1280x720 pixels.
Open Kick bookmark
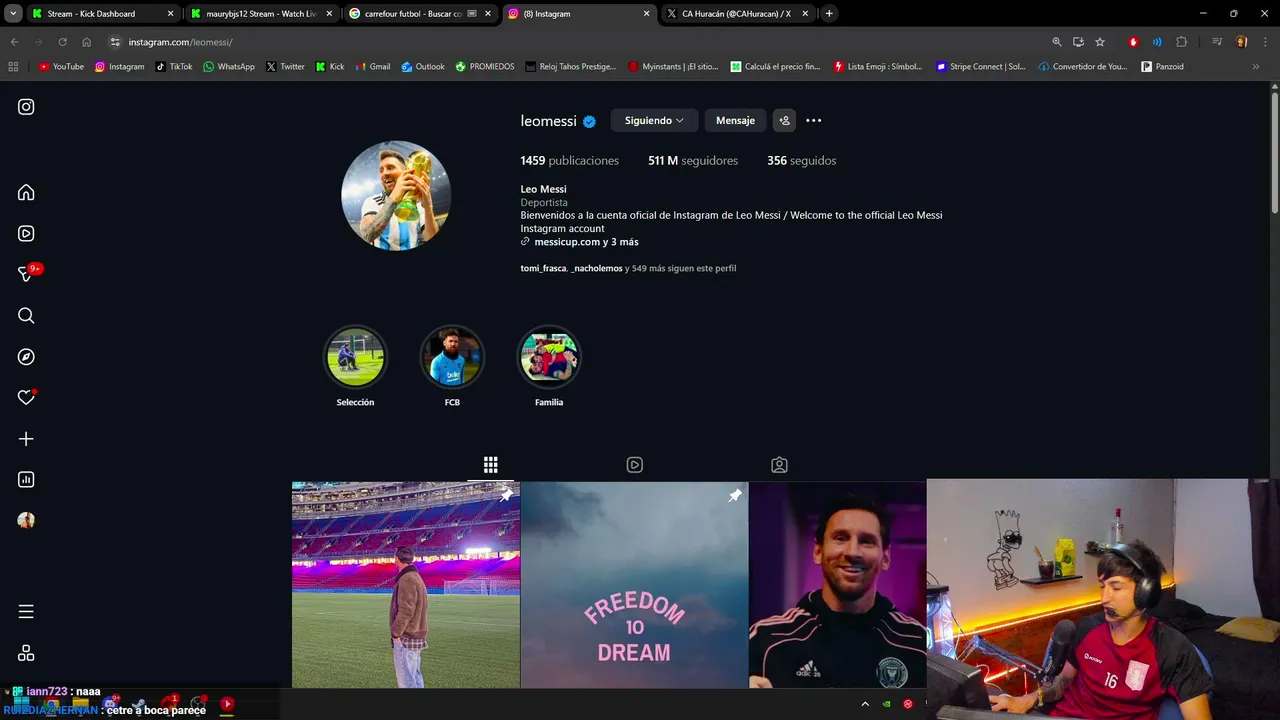click(330, 67)
